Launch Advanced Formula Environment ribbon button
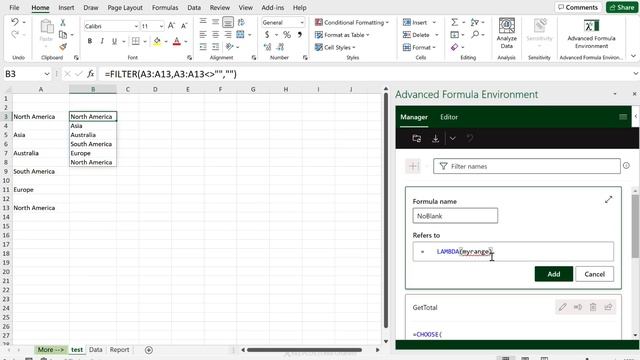This screenshot has height=360, width=640. 591,33
